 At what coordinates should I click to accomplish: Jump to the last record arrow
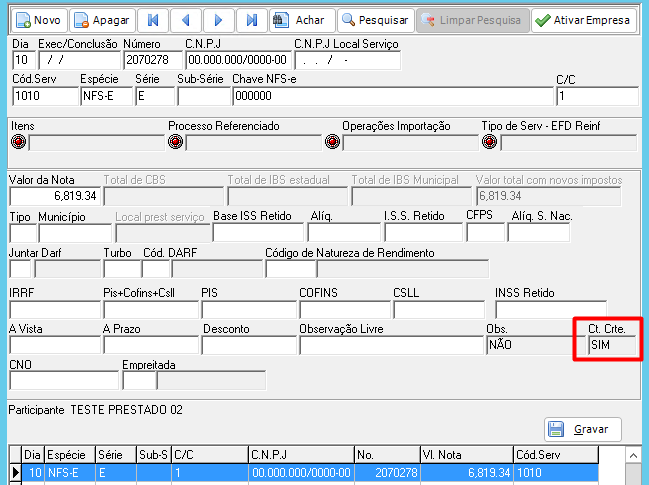pos(252,20)
